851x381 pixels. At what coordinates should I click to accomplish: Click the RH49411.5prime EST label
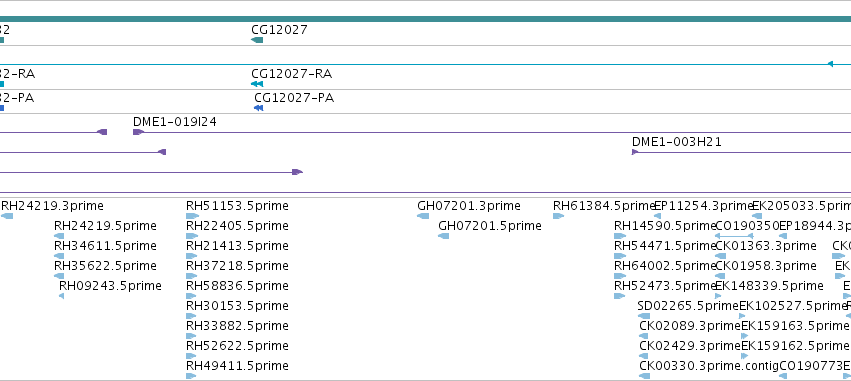237,366
